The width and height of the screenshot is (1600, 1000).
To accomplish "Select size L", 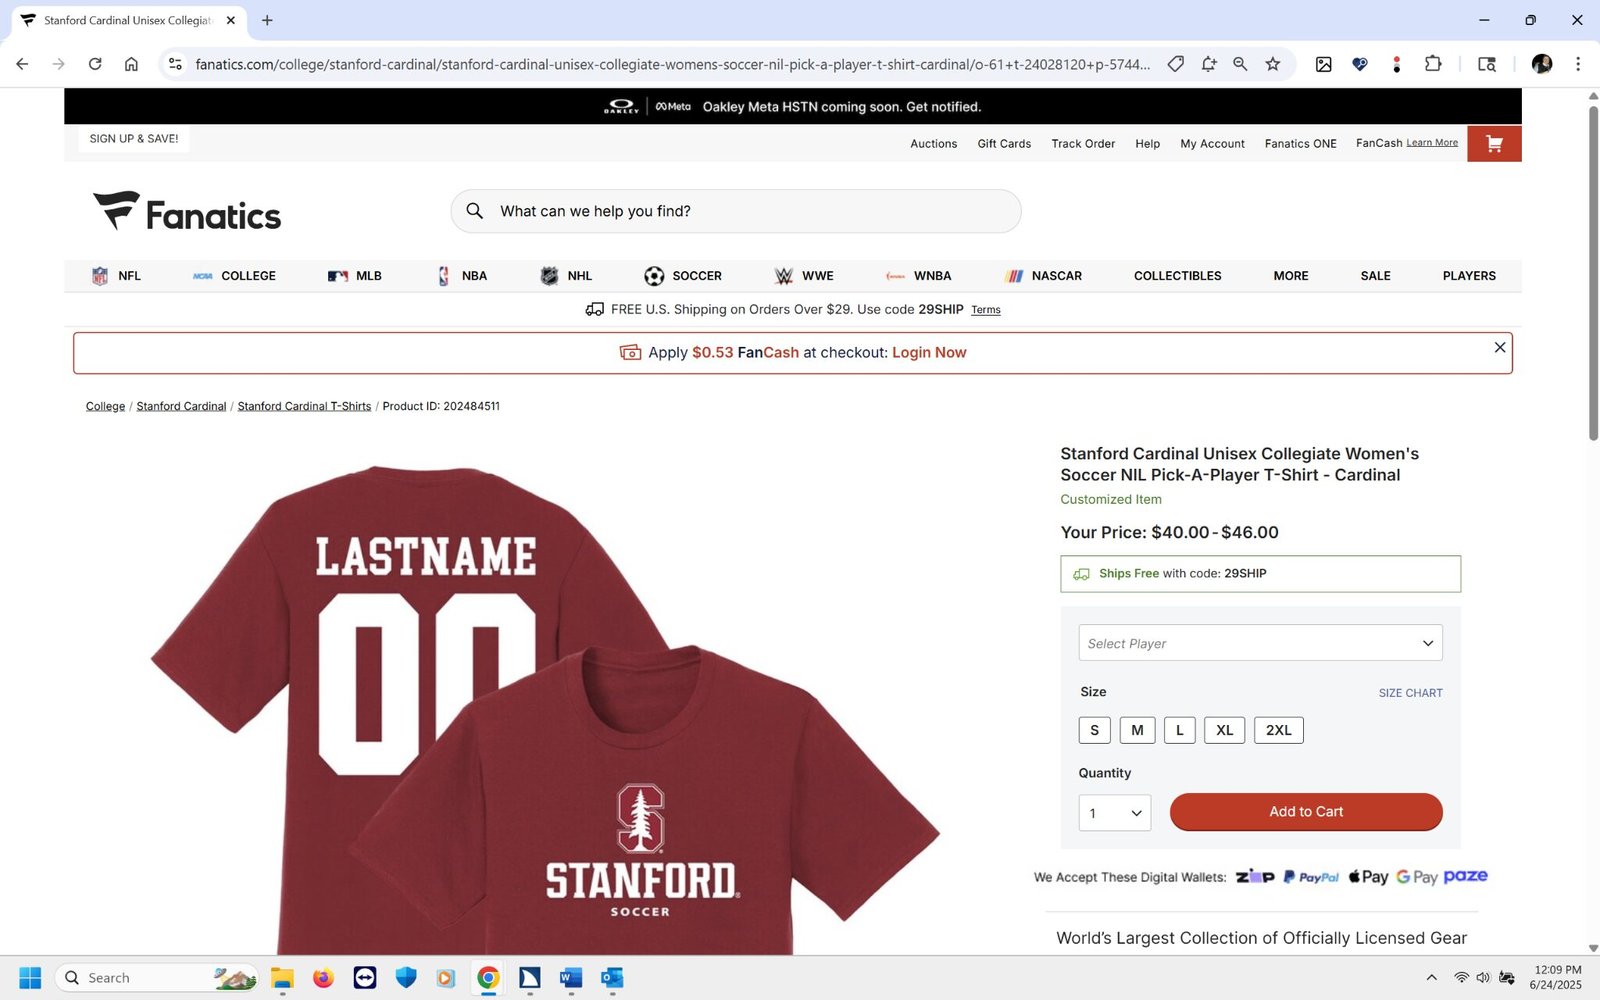I will (x=1180, y=730).
